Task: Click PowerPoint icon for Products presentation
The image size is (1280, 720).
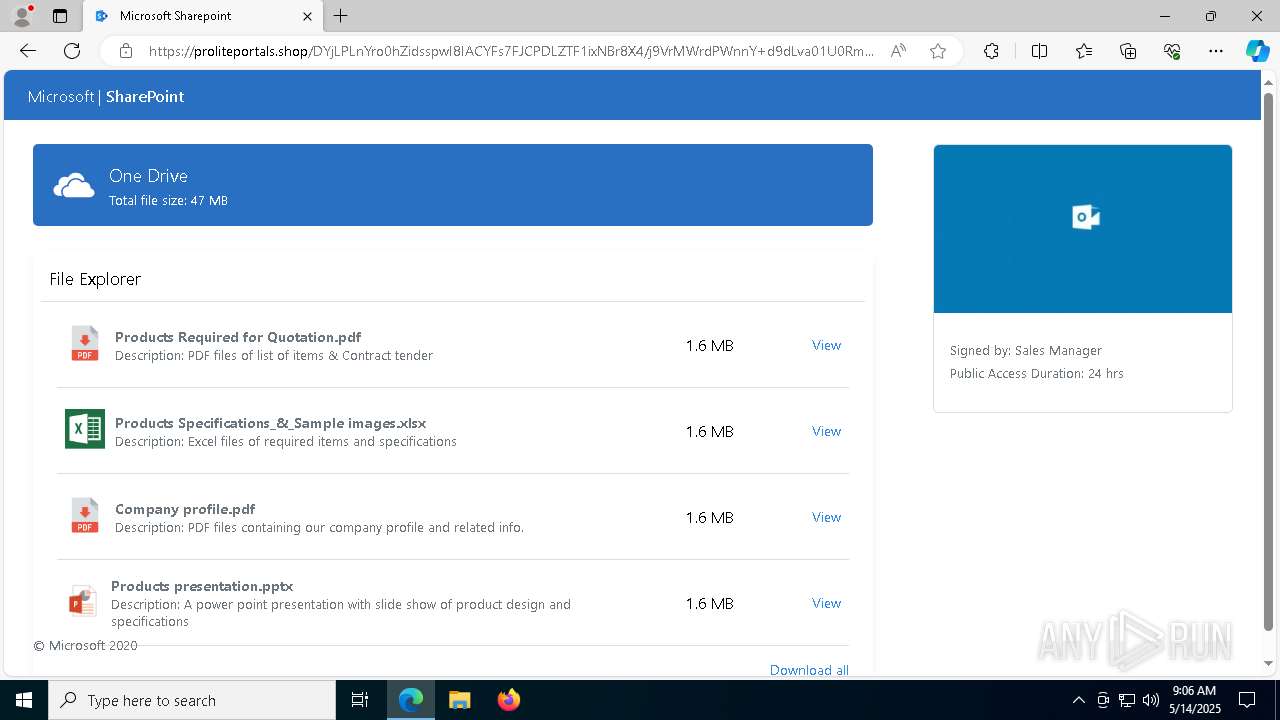Action: point(82,602)
